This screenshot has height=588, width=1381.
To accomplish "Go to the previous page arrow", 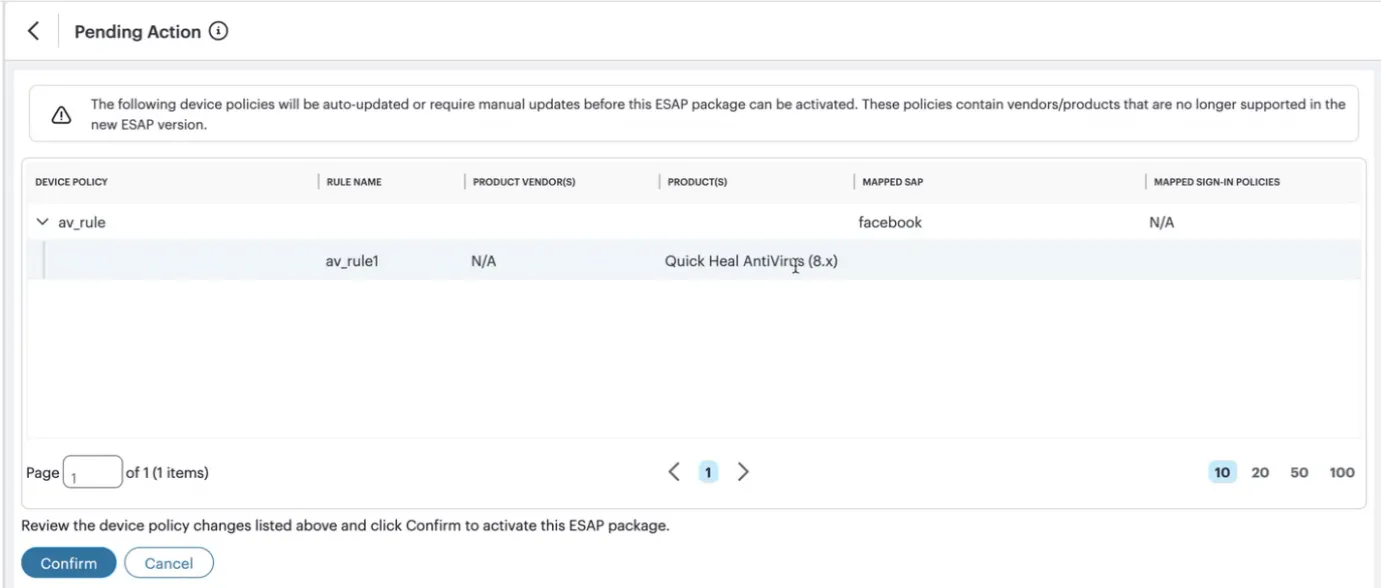I will 674,472.
